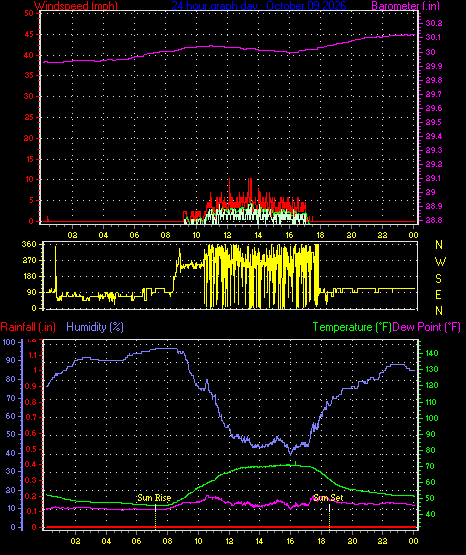This screenshot has height=555, width=466.
Task: Click the 360 wind direction axis value
Action: click(29, 244)
